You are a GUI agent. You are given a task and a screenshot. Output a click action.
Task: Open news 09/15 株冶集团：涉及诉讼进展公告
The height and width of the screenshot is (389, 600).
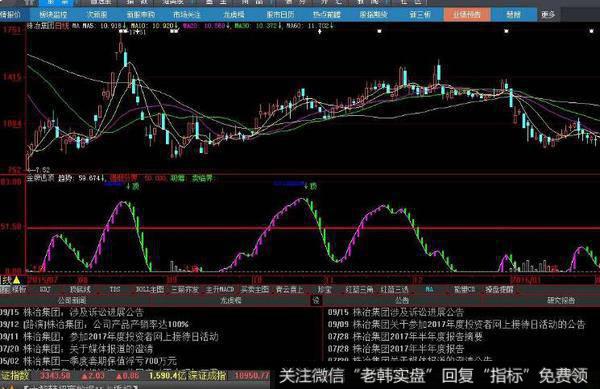pyautogui.click(x=72, y=313)
